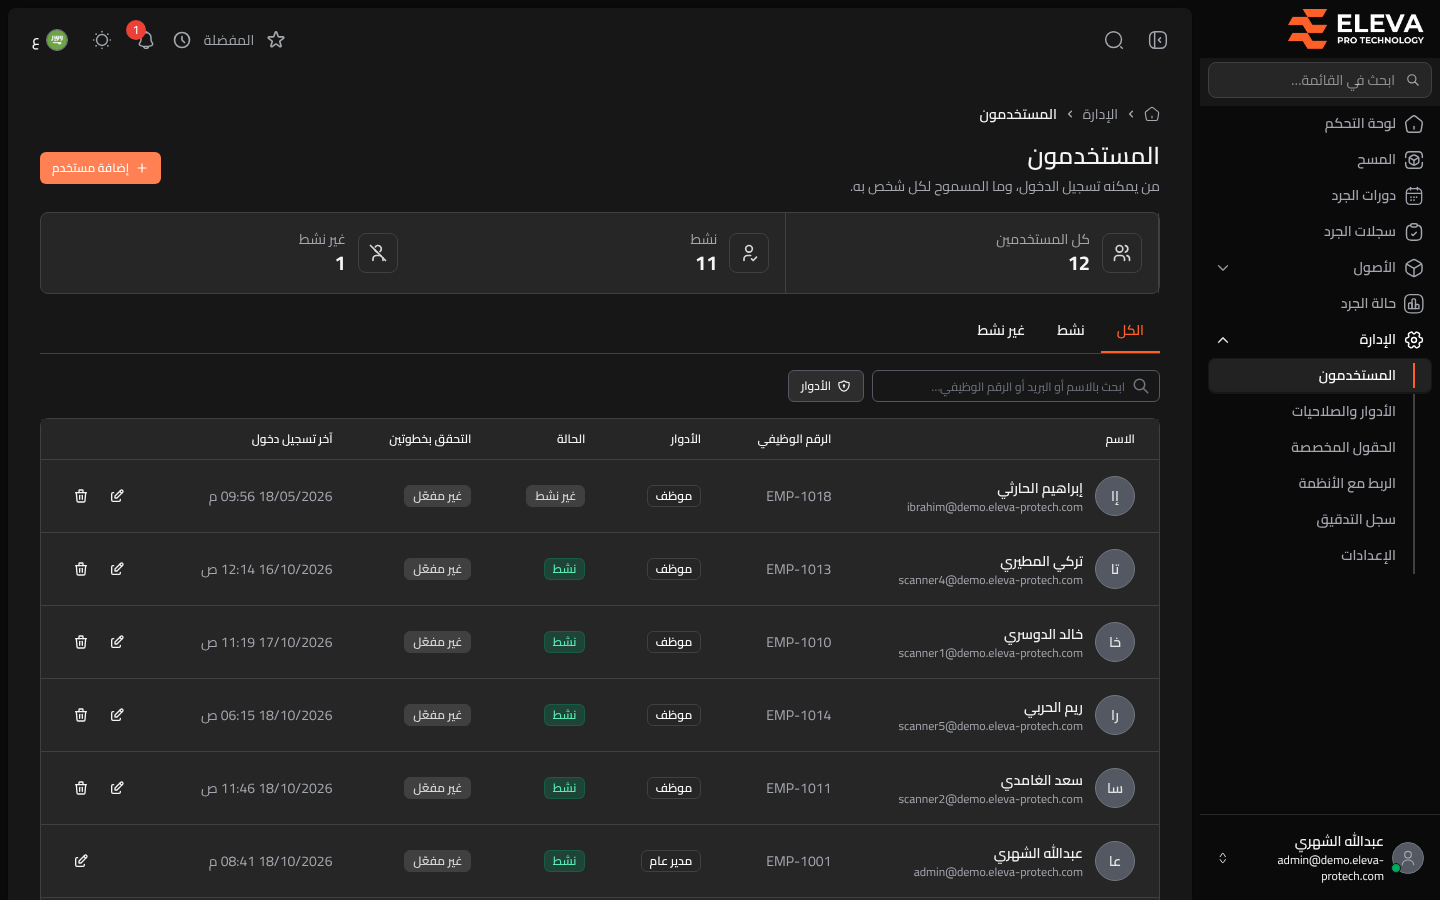This screenshot has width=1440, height=900.
Task: Click إضافة مستخدم button
Action: (x=100, y=168)
